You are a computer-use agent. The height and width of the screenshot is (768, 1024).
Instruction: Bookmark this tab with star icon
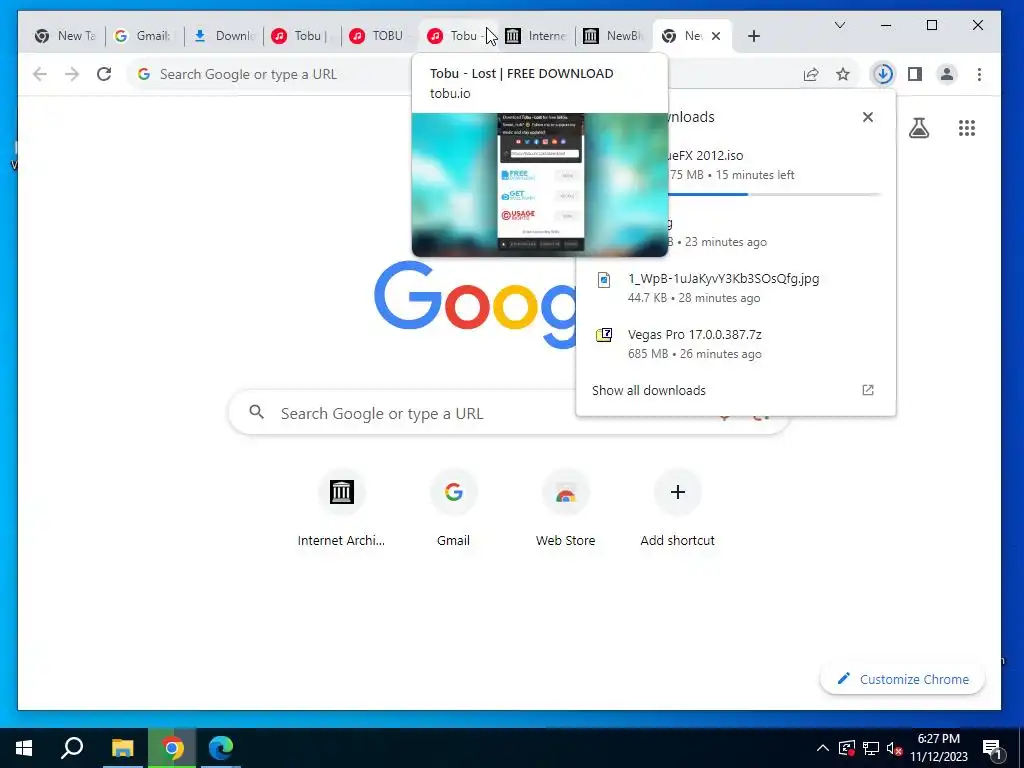pyautogui.click(x=843, y=74)
